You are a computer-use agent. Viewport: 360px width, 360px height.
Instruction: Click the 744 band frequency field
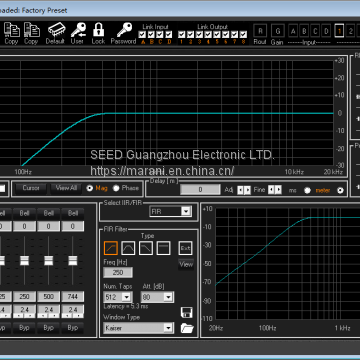(x=73, y=297)
